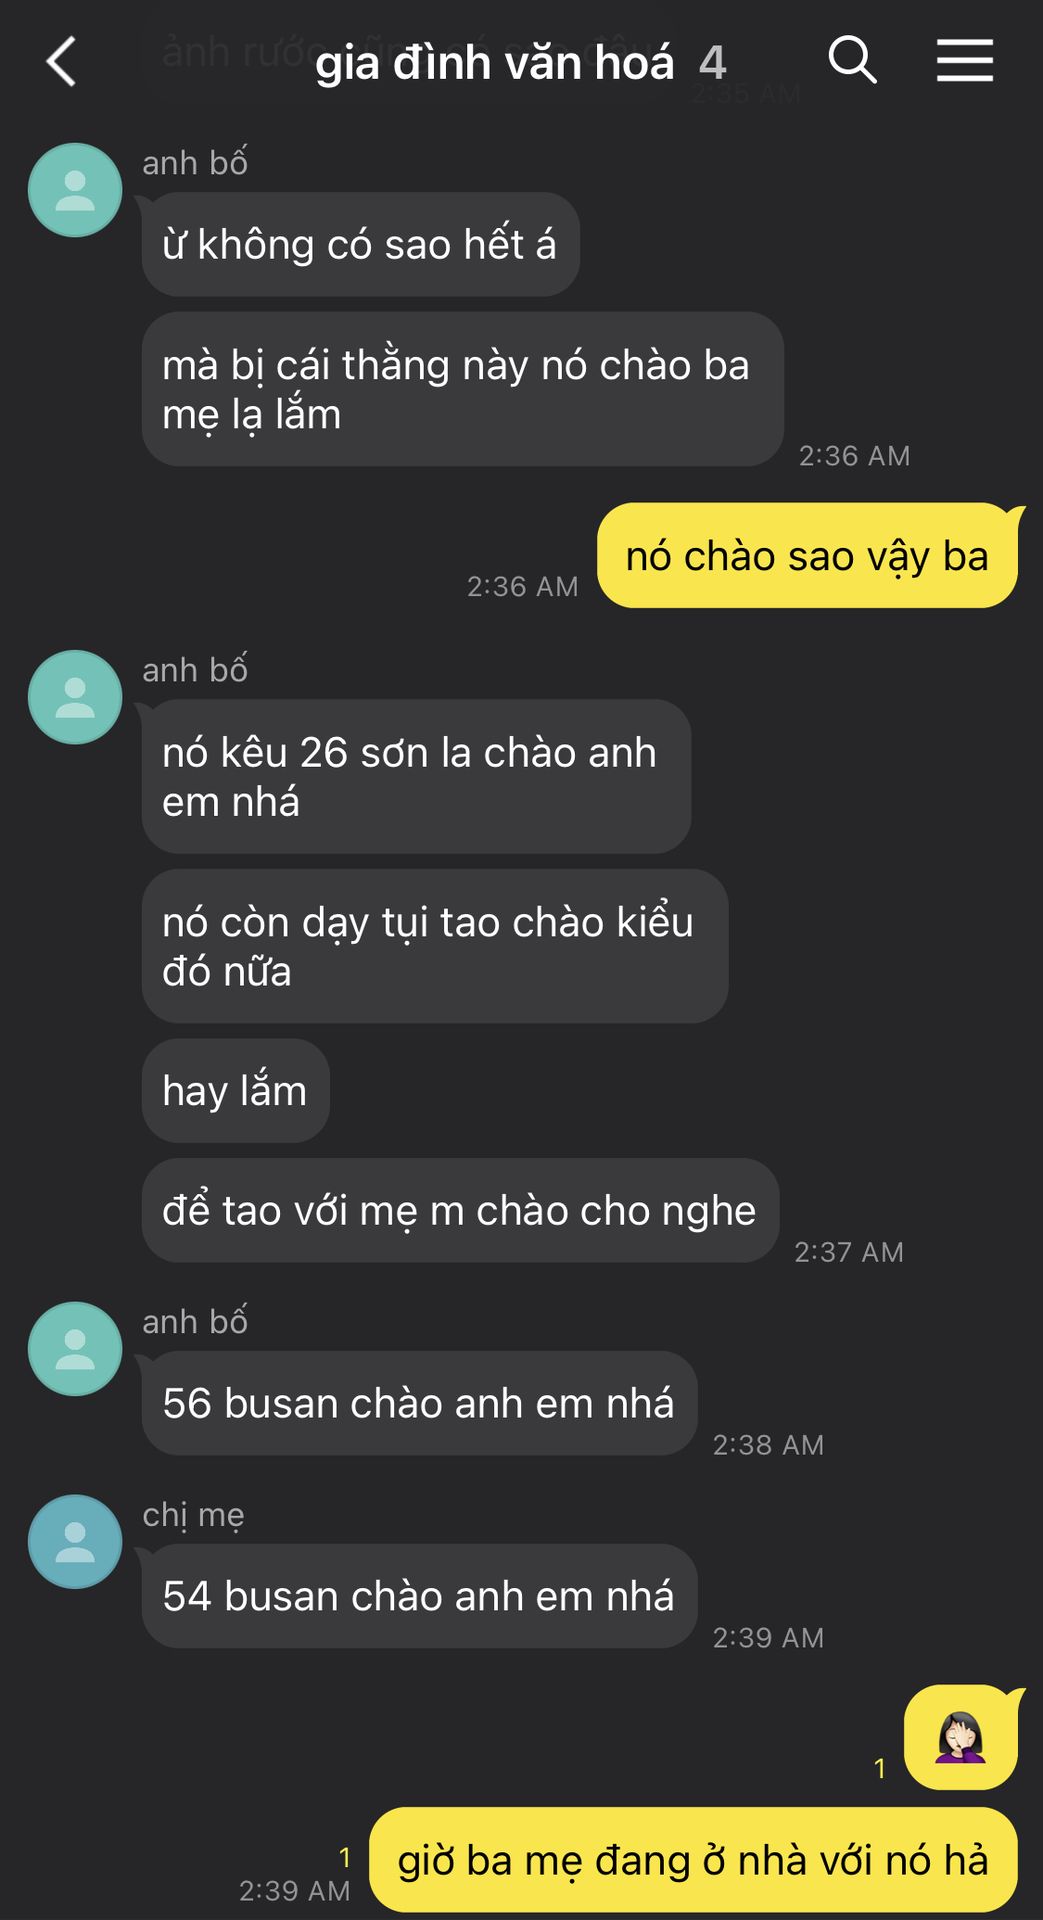Screen dimensions: 1043x1920
Task: Tap the 'hay lắm' message bubble
Action: click(236, 1090)
